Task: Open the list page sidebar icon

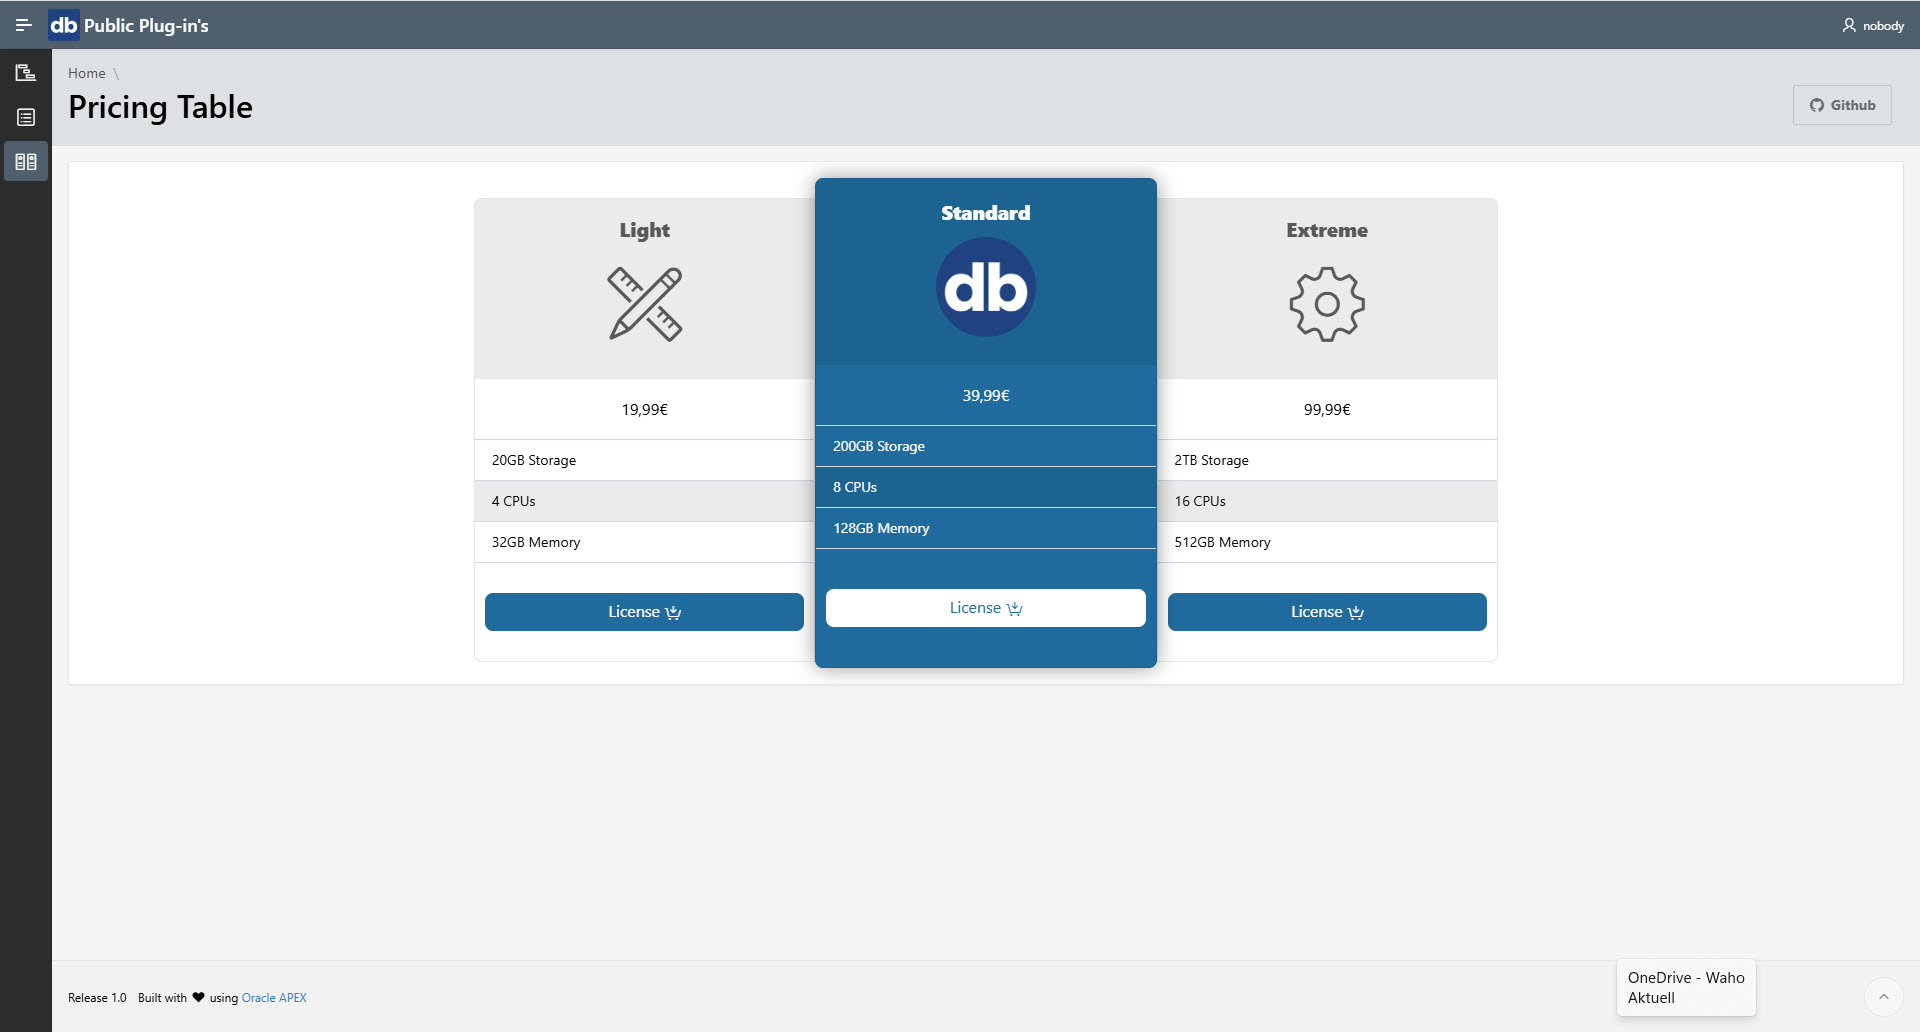Action: [x=26, y=118]
